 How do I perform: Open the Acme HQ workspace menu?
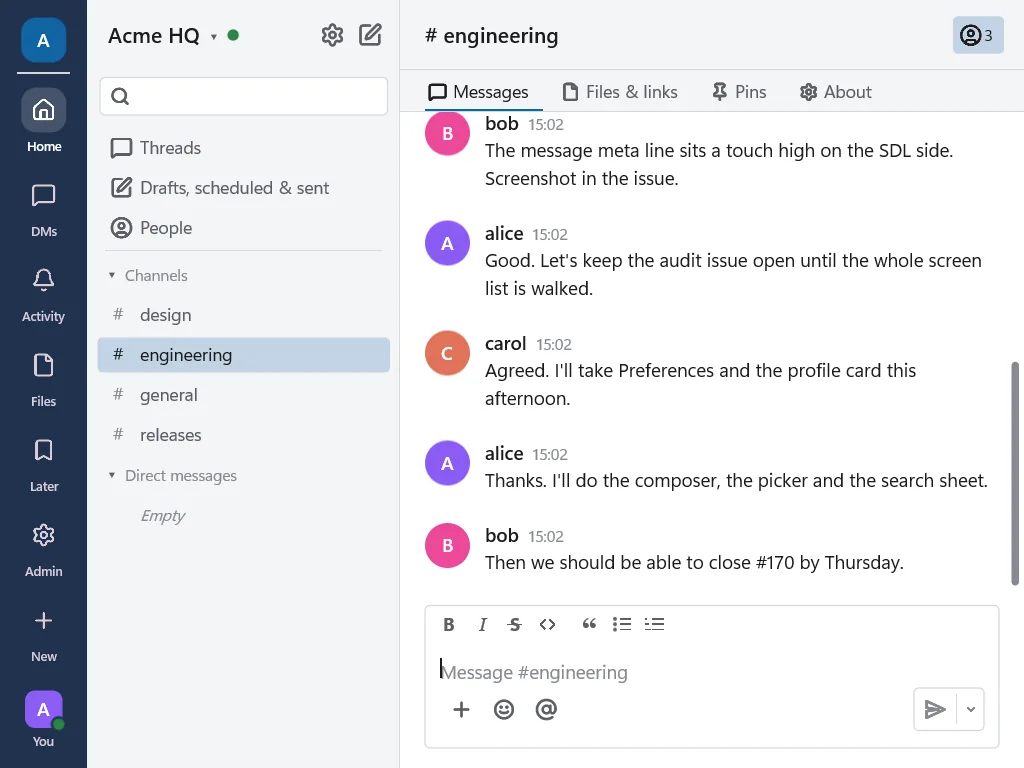pos(161,35)
